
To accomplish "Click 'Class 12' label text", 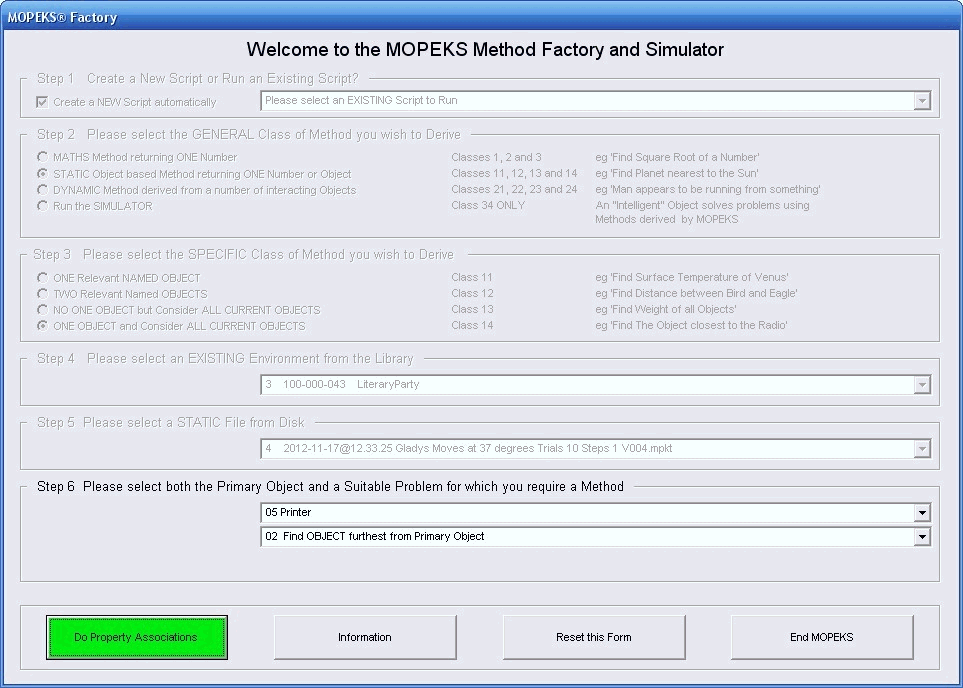I will pyautogui.click(x=472, y=293).
